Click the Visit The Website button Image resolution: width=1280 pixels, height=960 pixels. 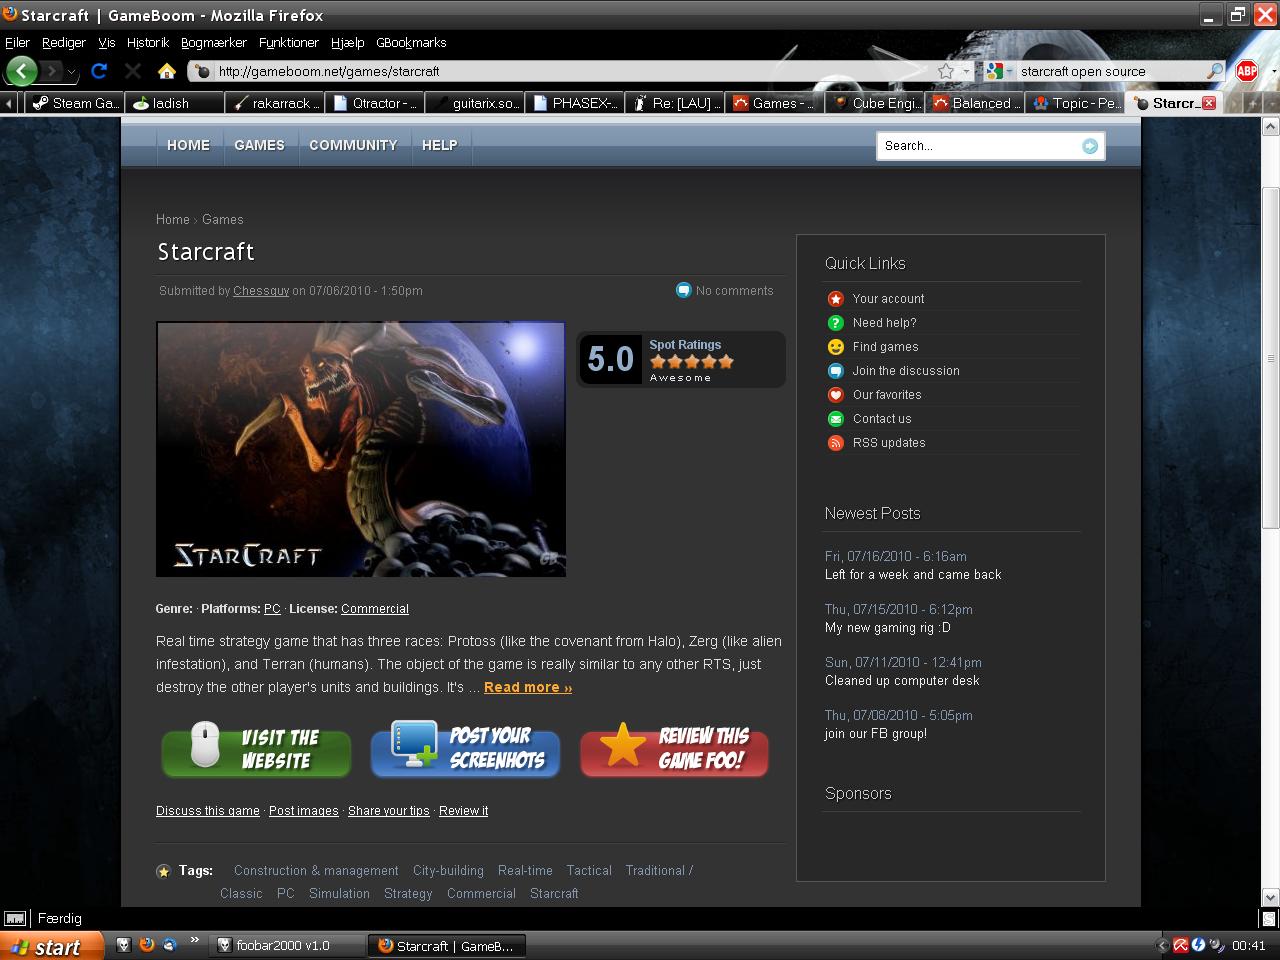tap(257, 750)
